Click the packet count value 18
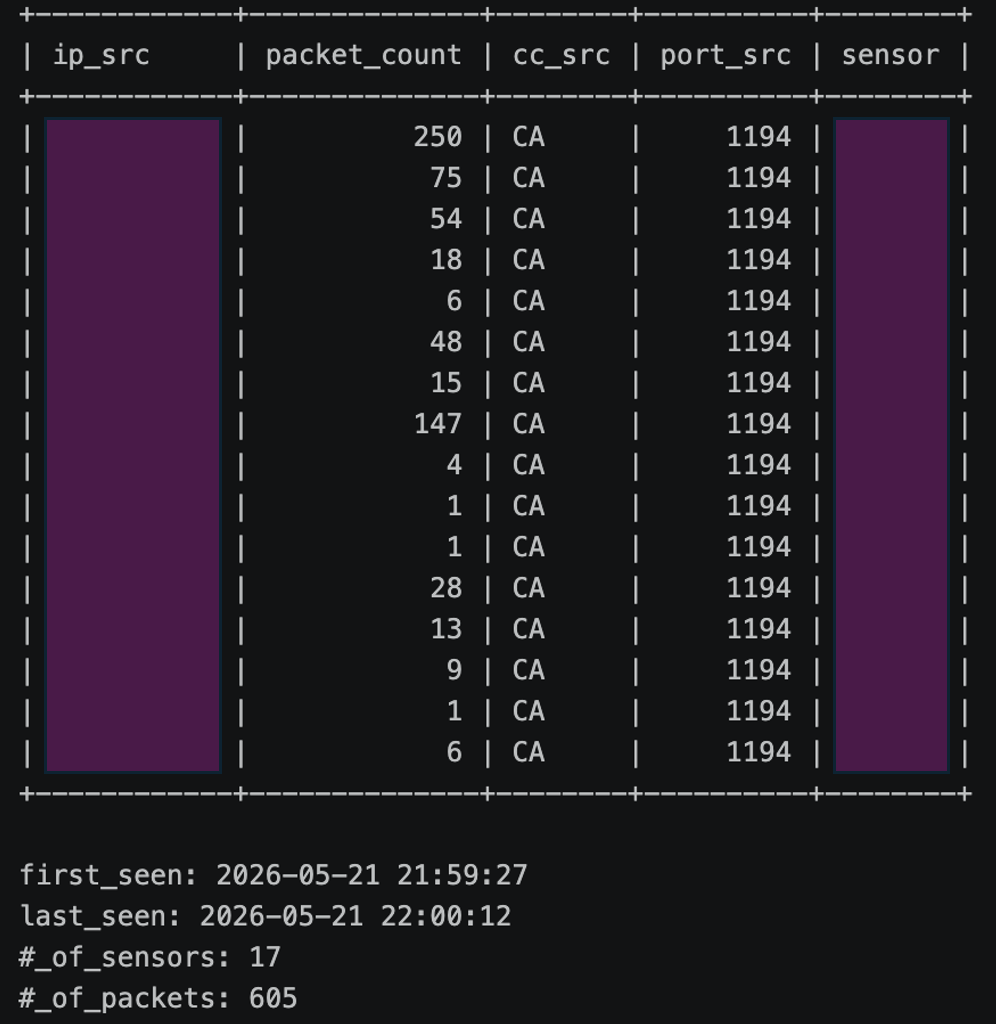996x1024 pixels. pos(446,261)
